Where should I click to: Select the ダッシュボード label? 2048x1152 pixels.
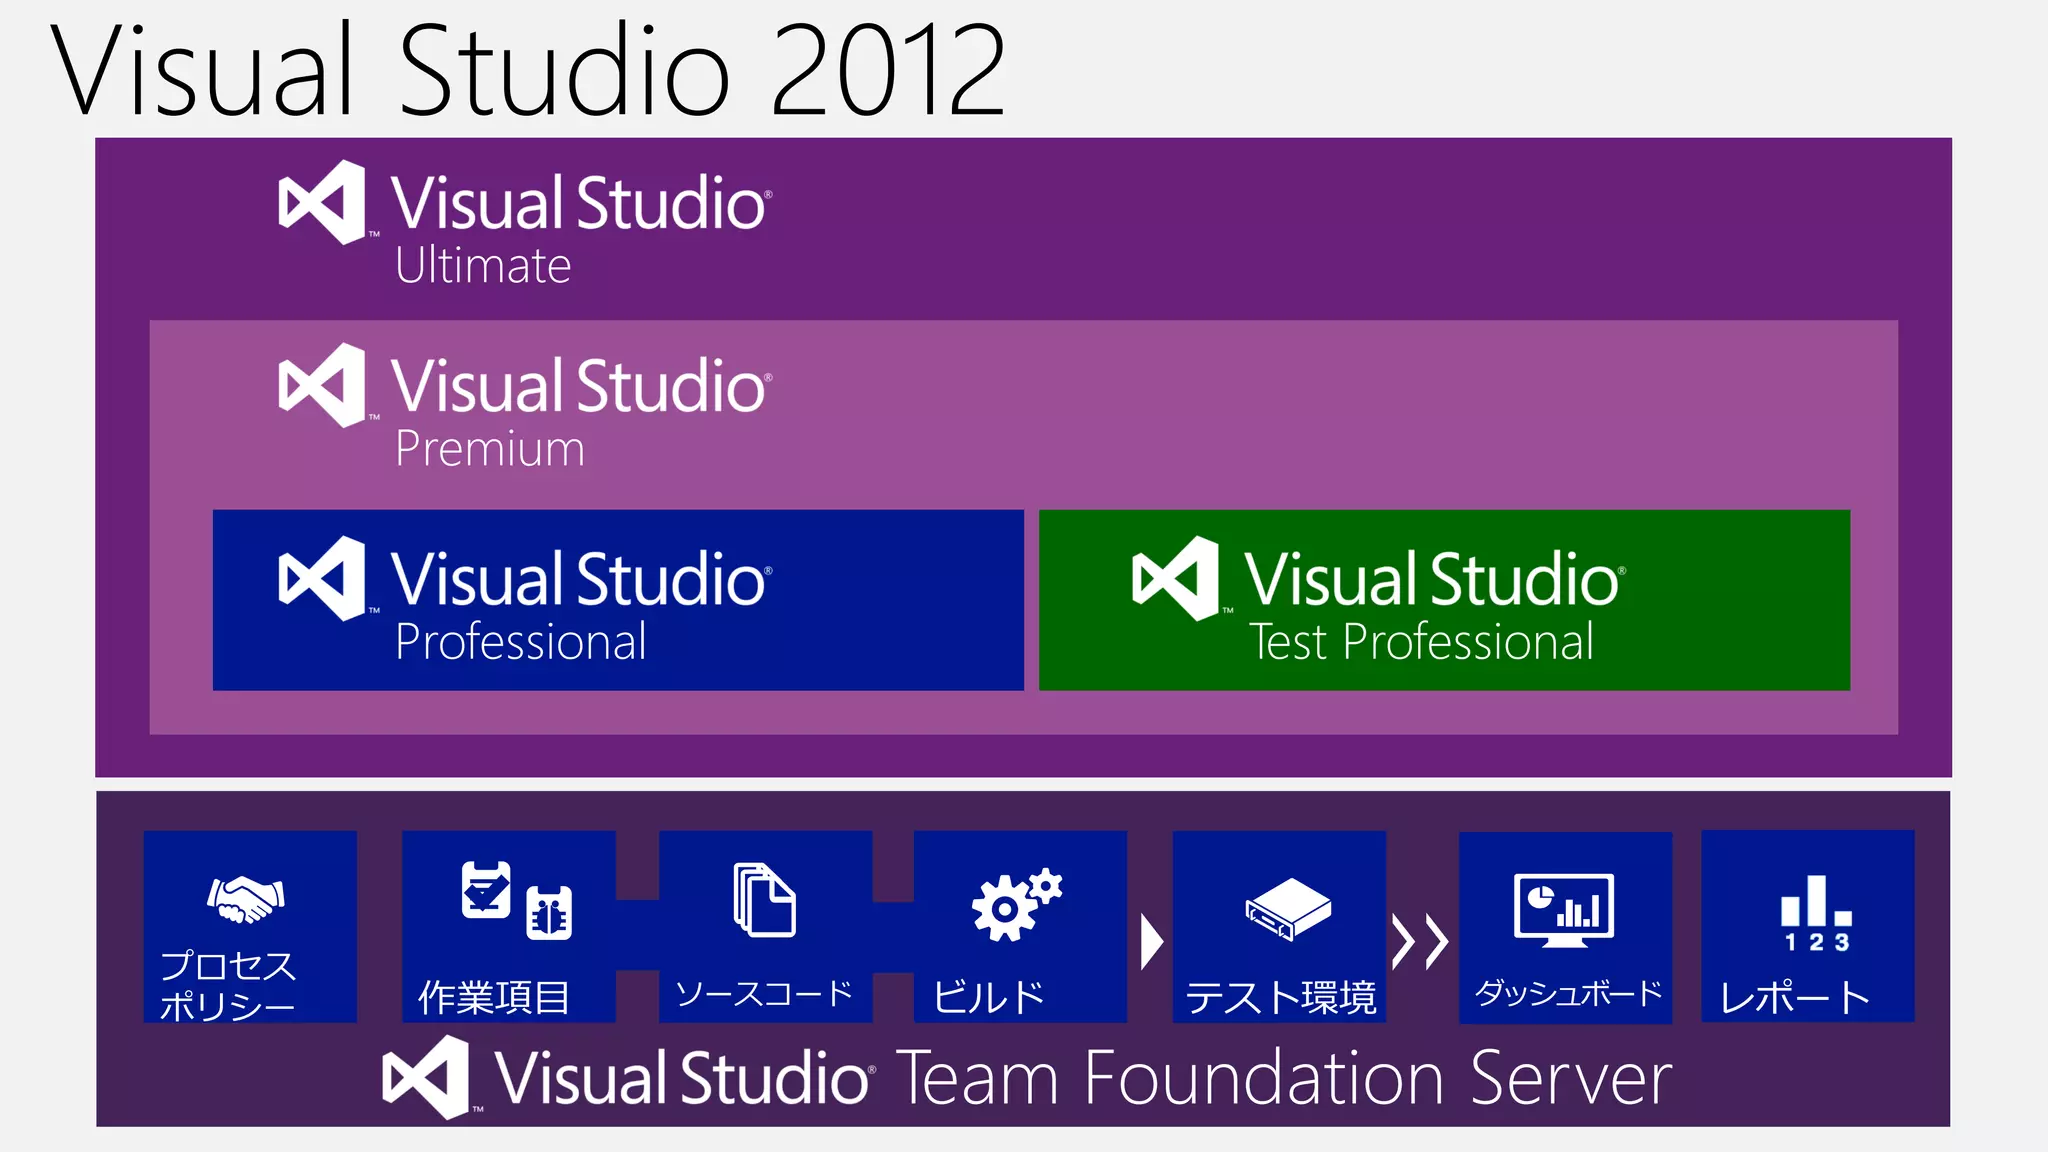1568,993
